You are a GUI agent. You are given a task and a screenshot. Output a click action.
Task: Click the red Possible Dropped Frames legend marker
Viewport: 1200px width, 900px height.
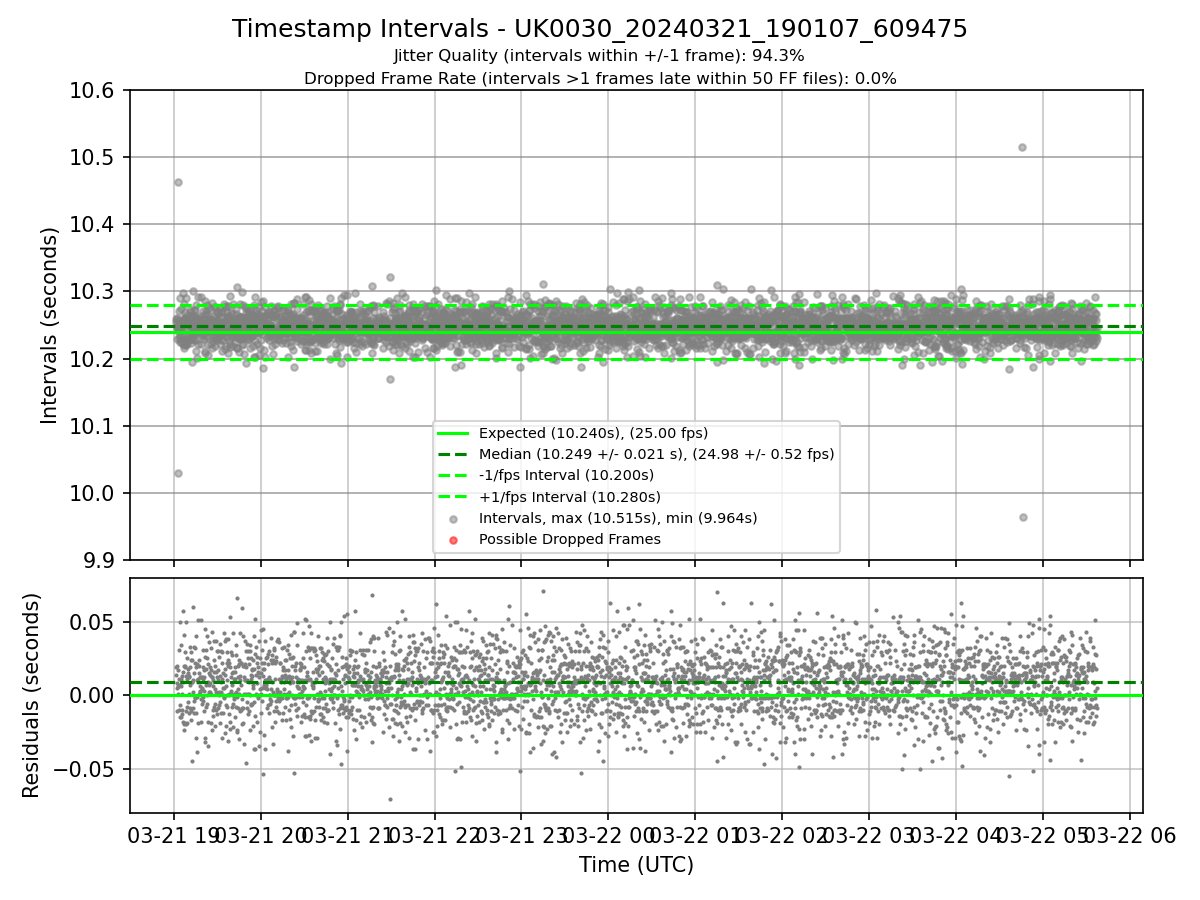[454, 540]
